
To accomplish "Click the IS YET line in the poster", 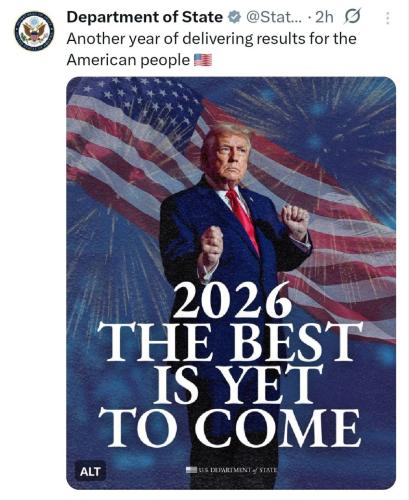I will click(x=239, y=384).
